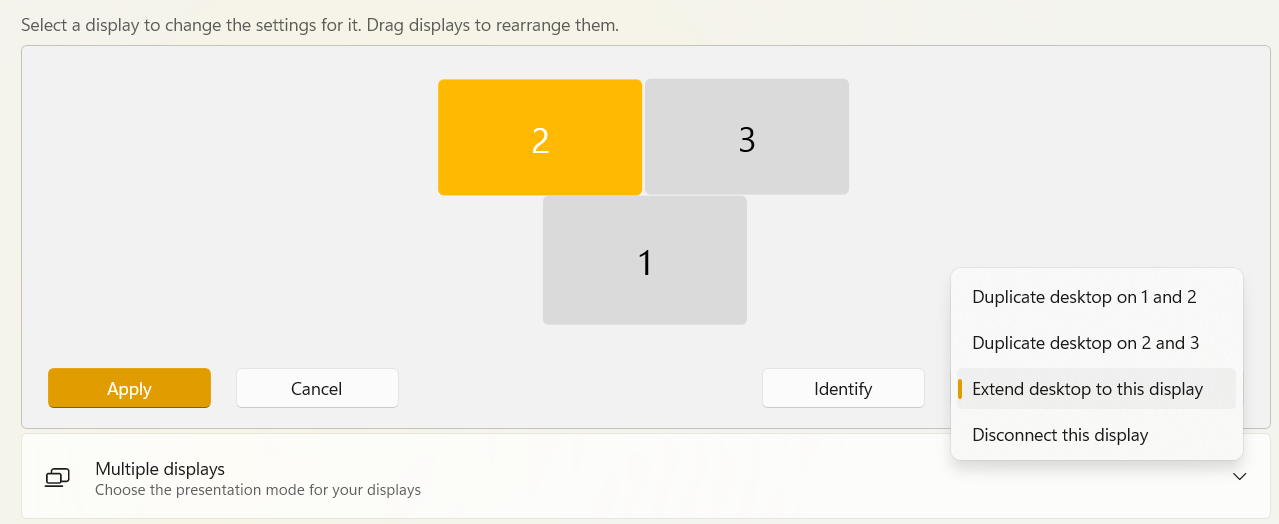Click the number 1 on the lower display
Screen dimensions: 1279x524
(x=645, y=263)
